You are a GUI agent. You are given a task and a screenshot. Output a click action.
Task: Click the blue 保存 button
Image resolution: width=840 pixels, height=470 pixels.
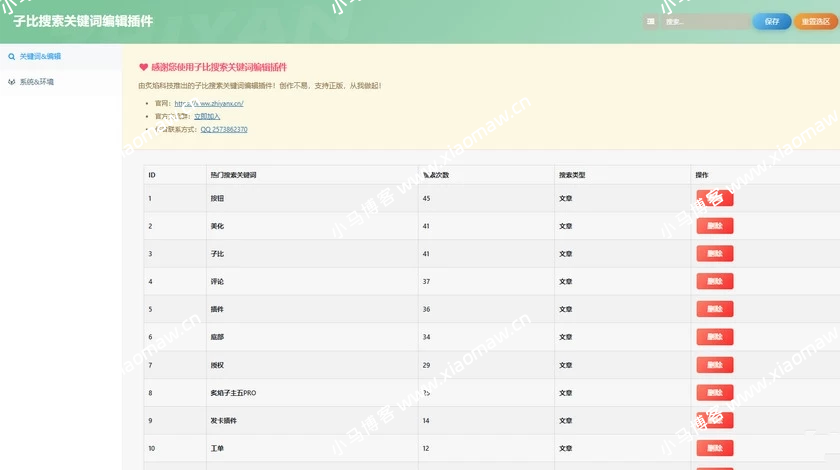click(x=771, y=21)
